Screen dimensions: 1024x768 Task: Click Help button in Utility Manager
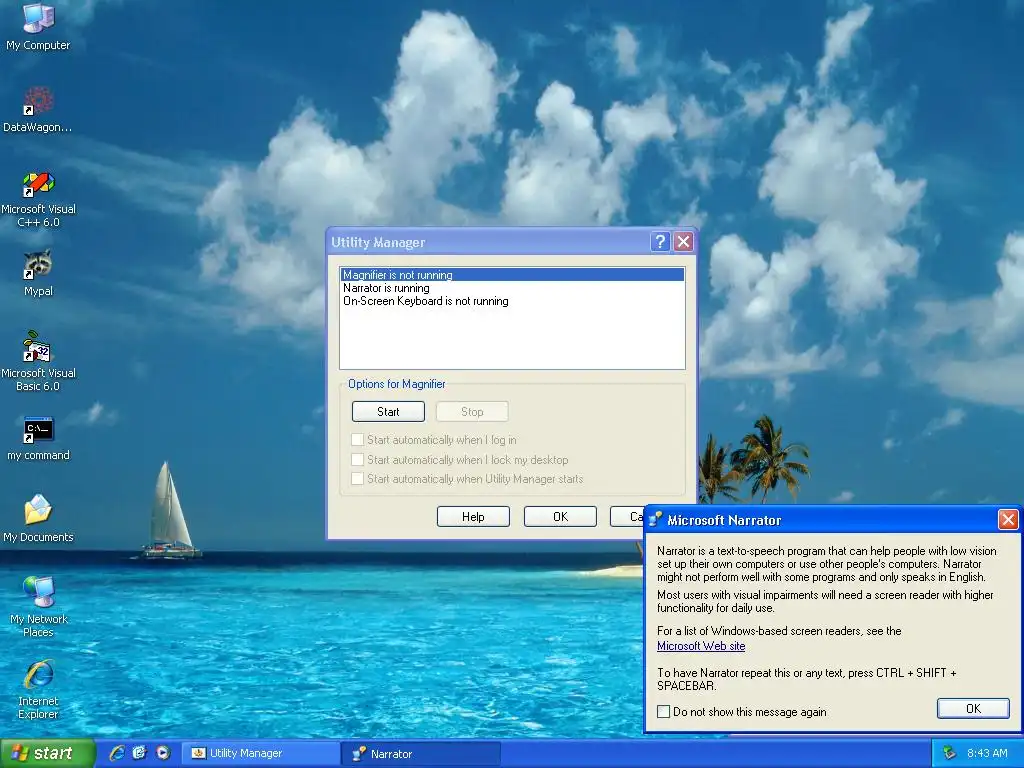473,517
